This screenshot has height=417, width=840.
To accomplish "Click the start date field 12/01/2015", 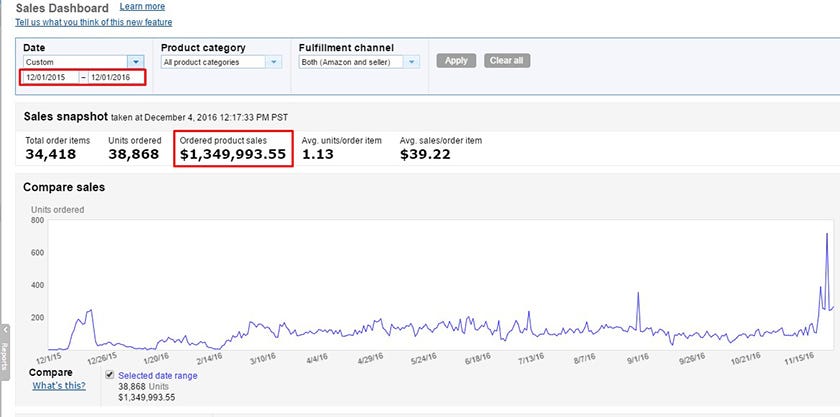I will click(49, 78).
